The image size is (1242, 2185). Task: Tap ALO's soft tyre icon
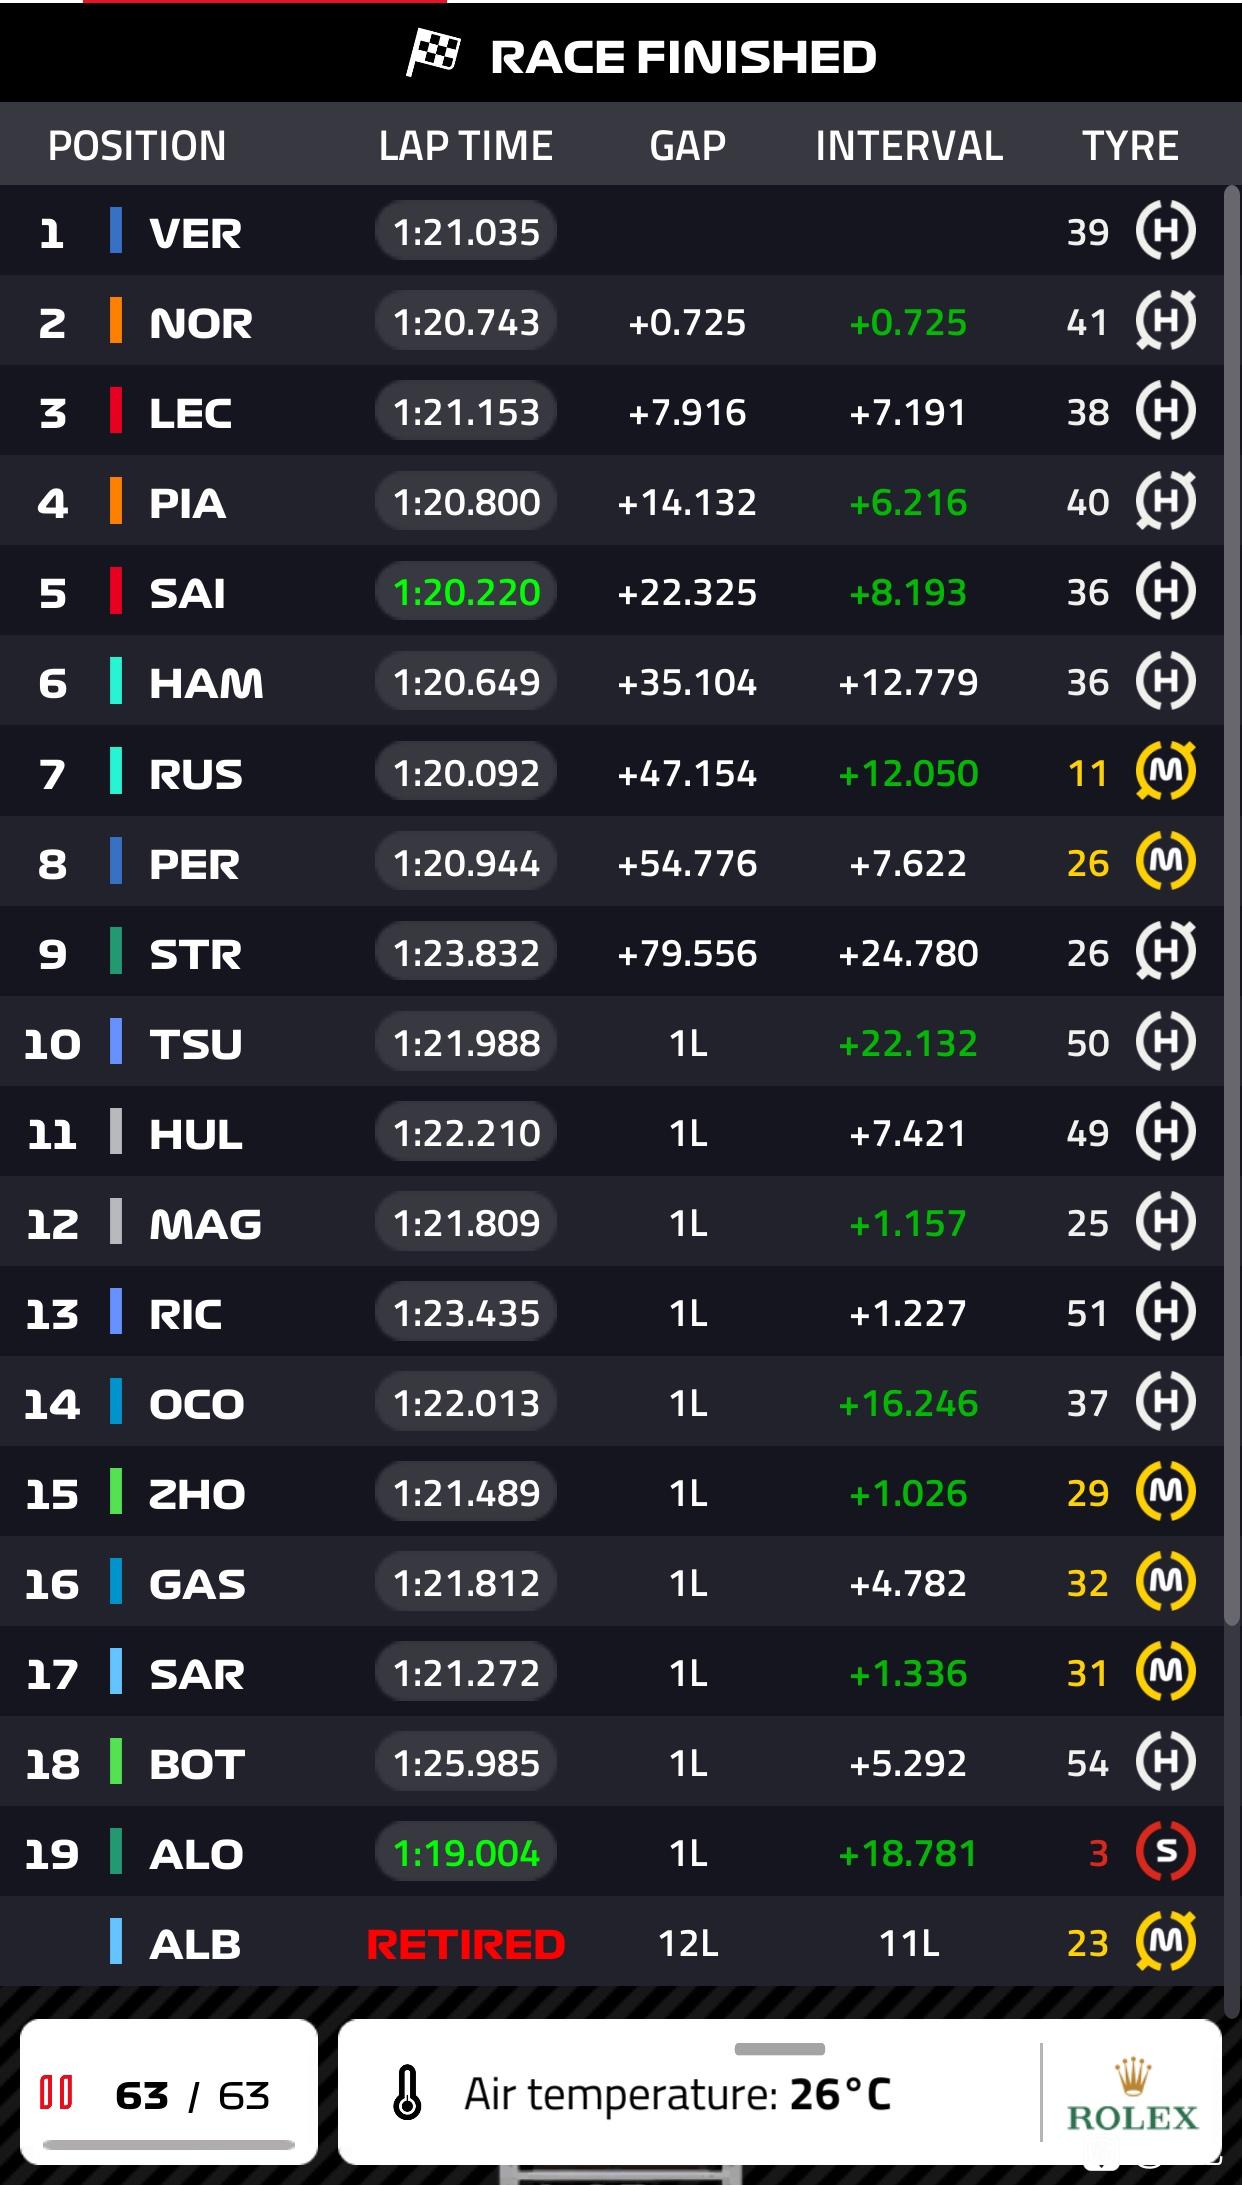click(1165, 1852)
